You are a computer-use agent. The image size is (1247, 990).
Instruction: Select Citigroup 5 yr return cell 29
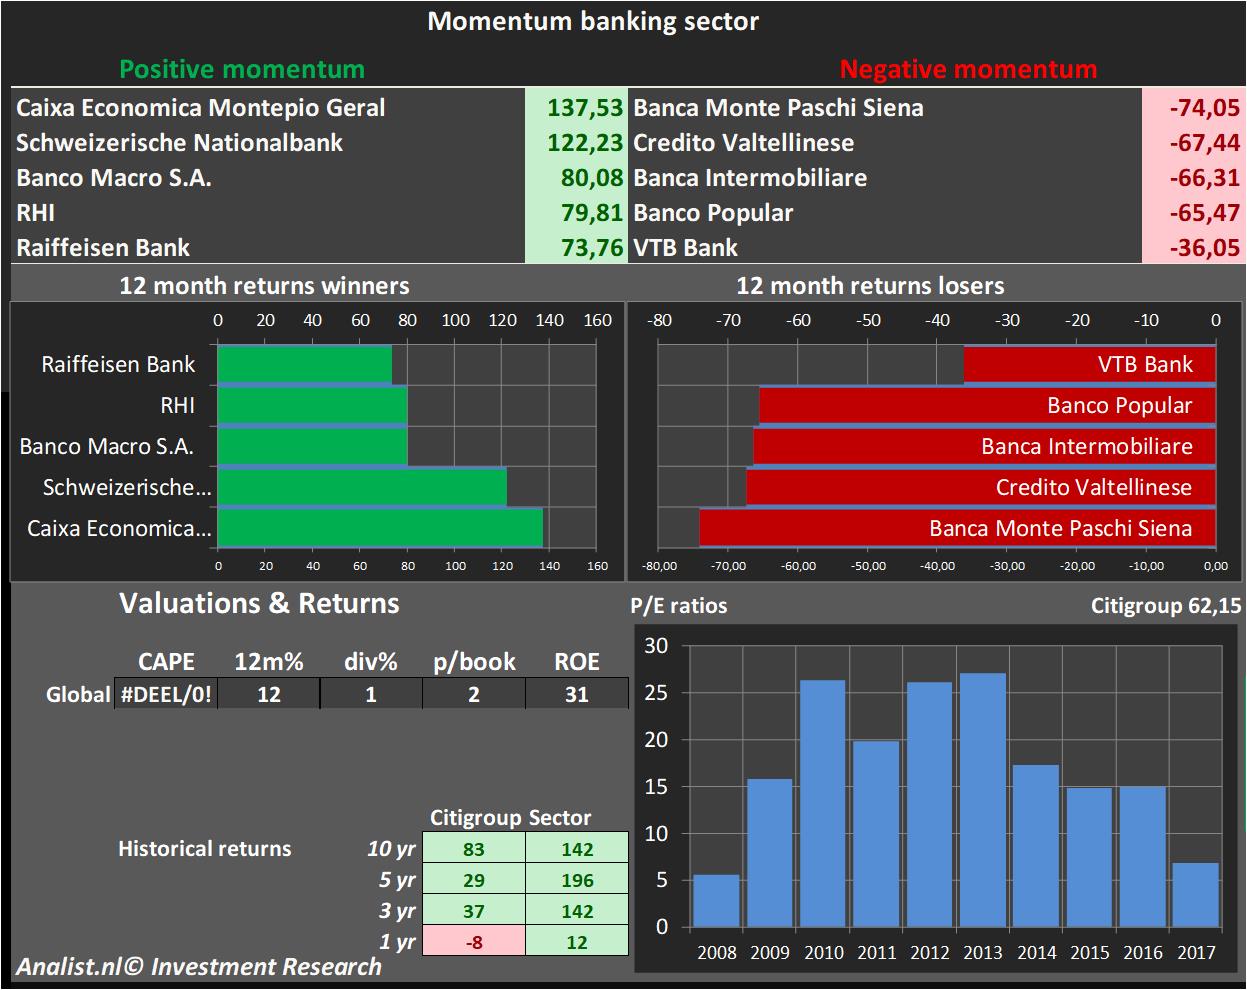point(474,880)
